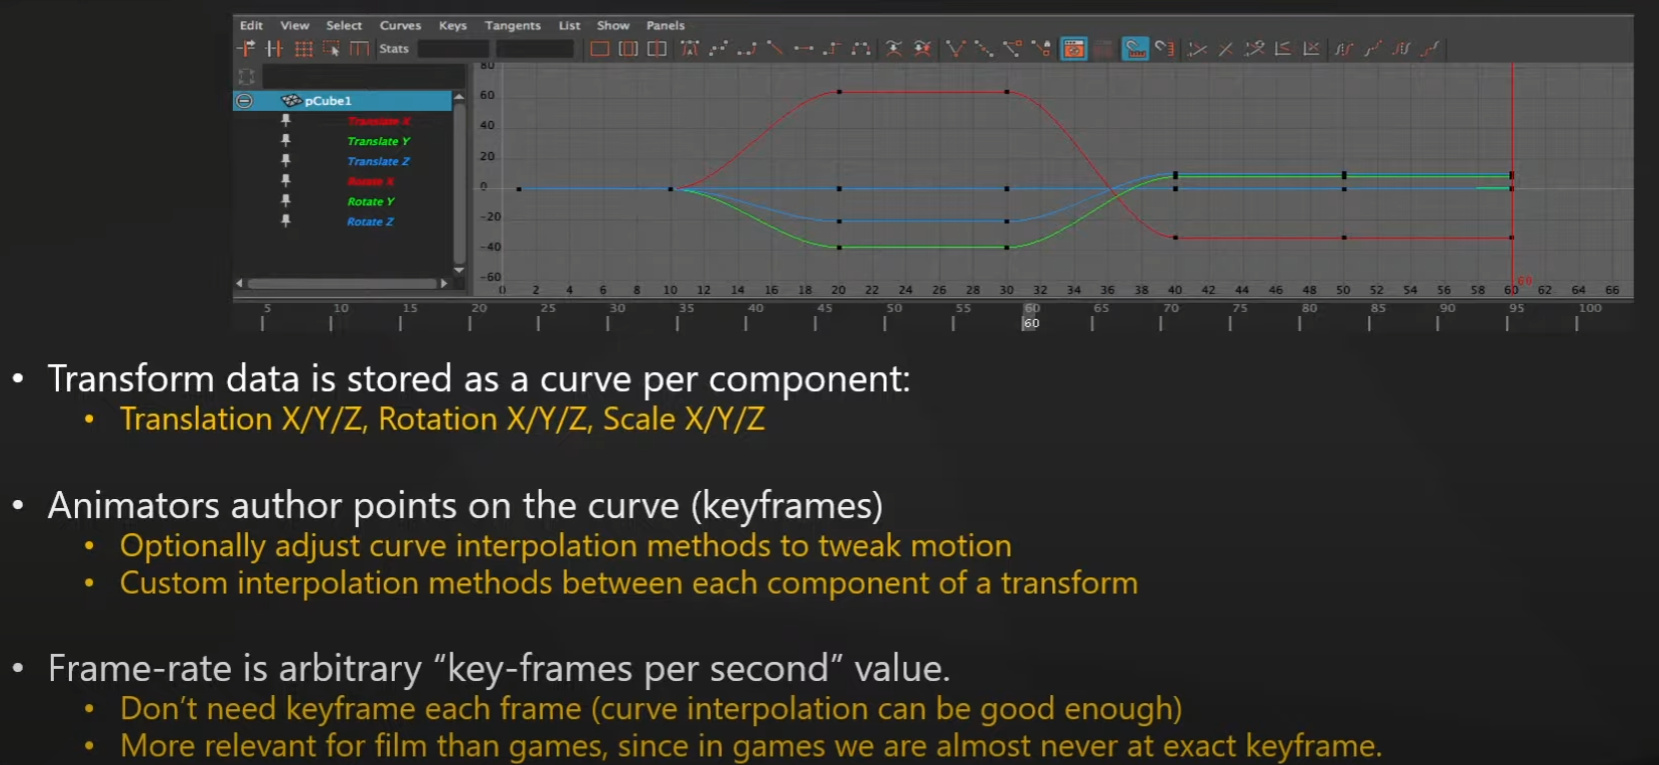Click the Break Tangents icon
The width and height of the screenshot is (1659, 765).
point(956,49)
